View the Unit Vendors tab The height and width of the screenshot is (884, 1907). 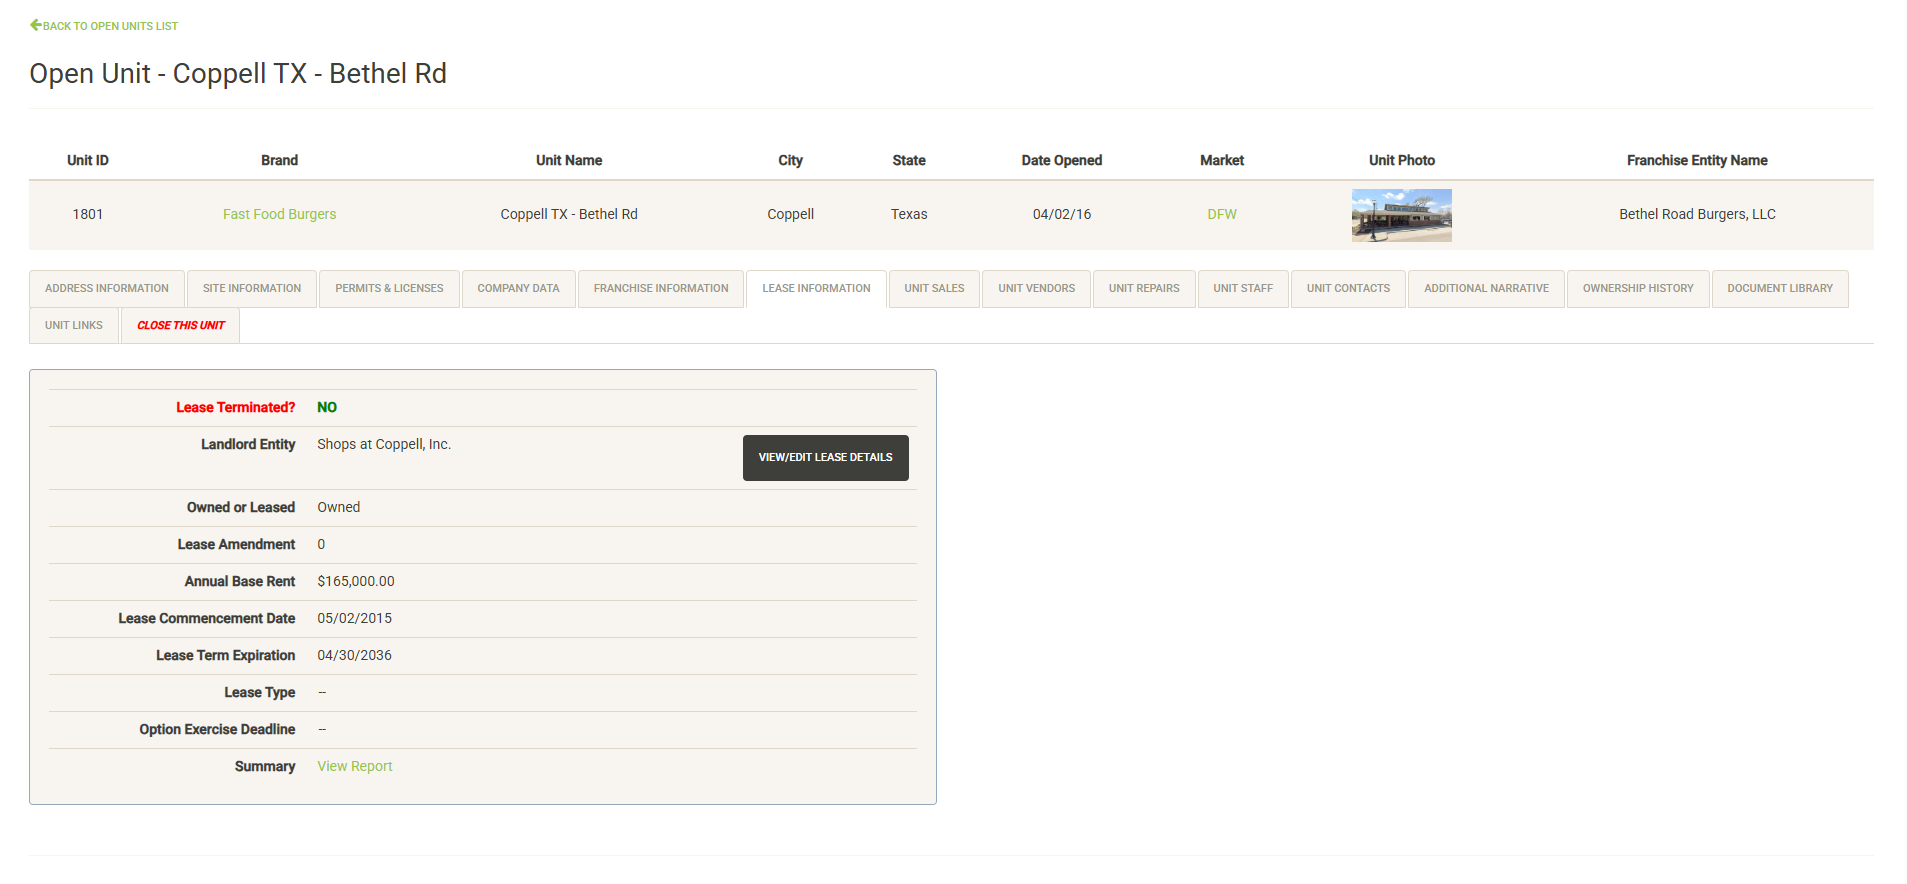(x=1036, y=288)
